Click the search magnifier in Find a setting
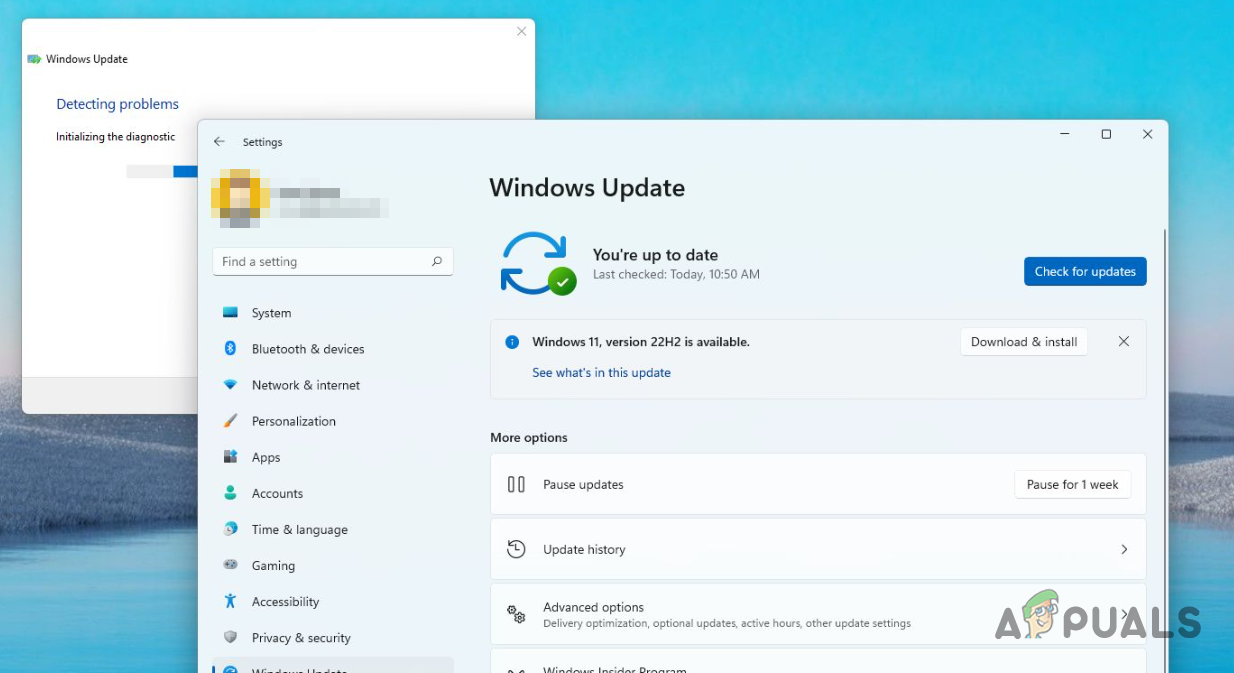 pyautogui.click(x=437, y=262)
